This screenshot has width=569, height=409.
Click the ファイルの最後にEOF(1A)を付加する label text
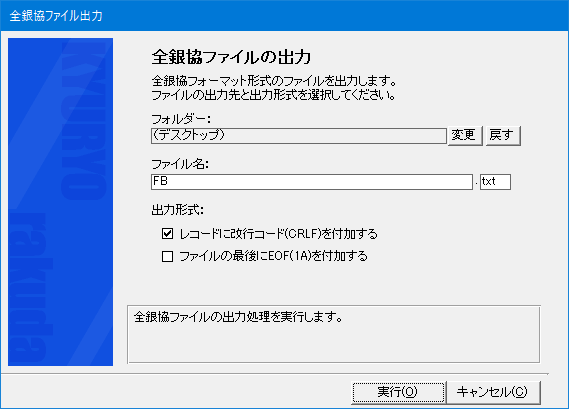click(x=273, y=257)
